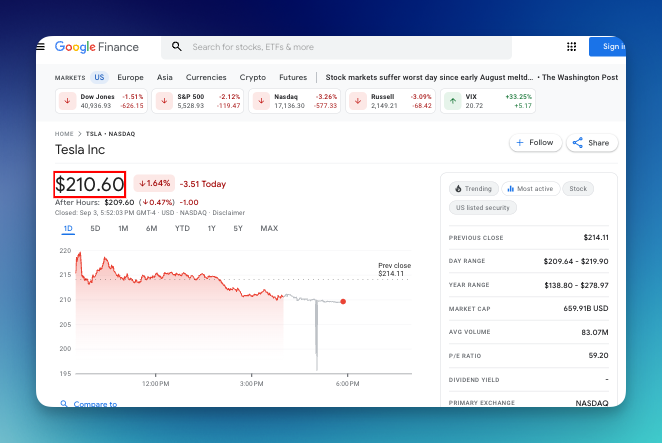Click the VIX up arrow icon
Screen dimensions: 662x443
453,101
